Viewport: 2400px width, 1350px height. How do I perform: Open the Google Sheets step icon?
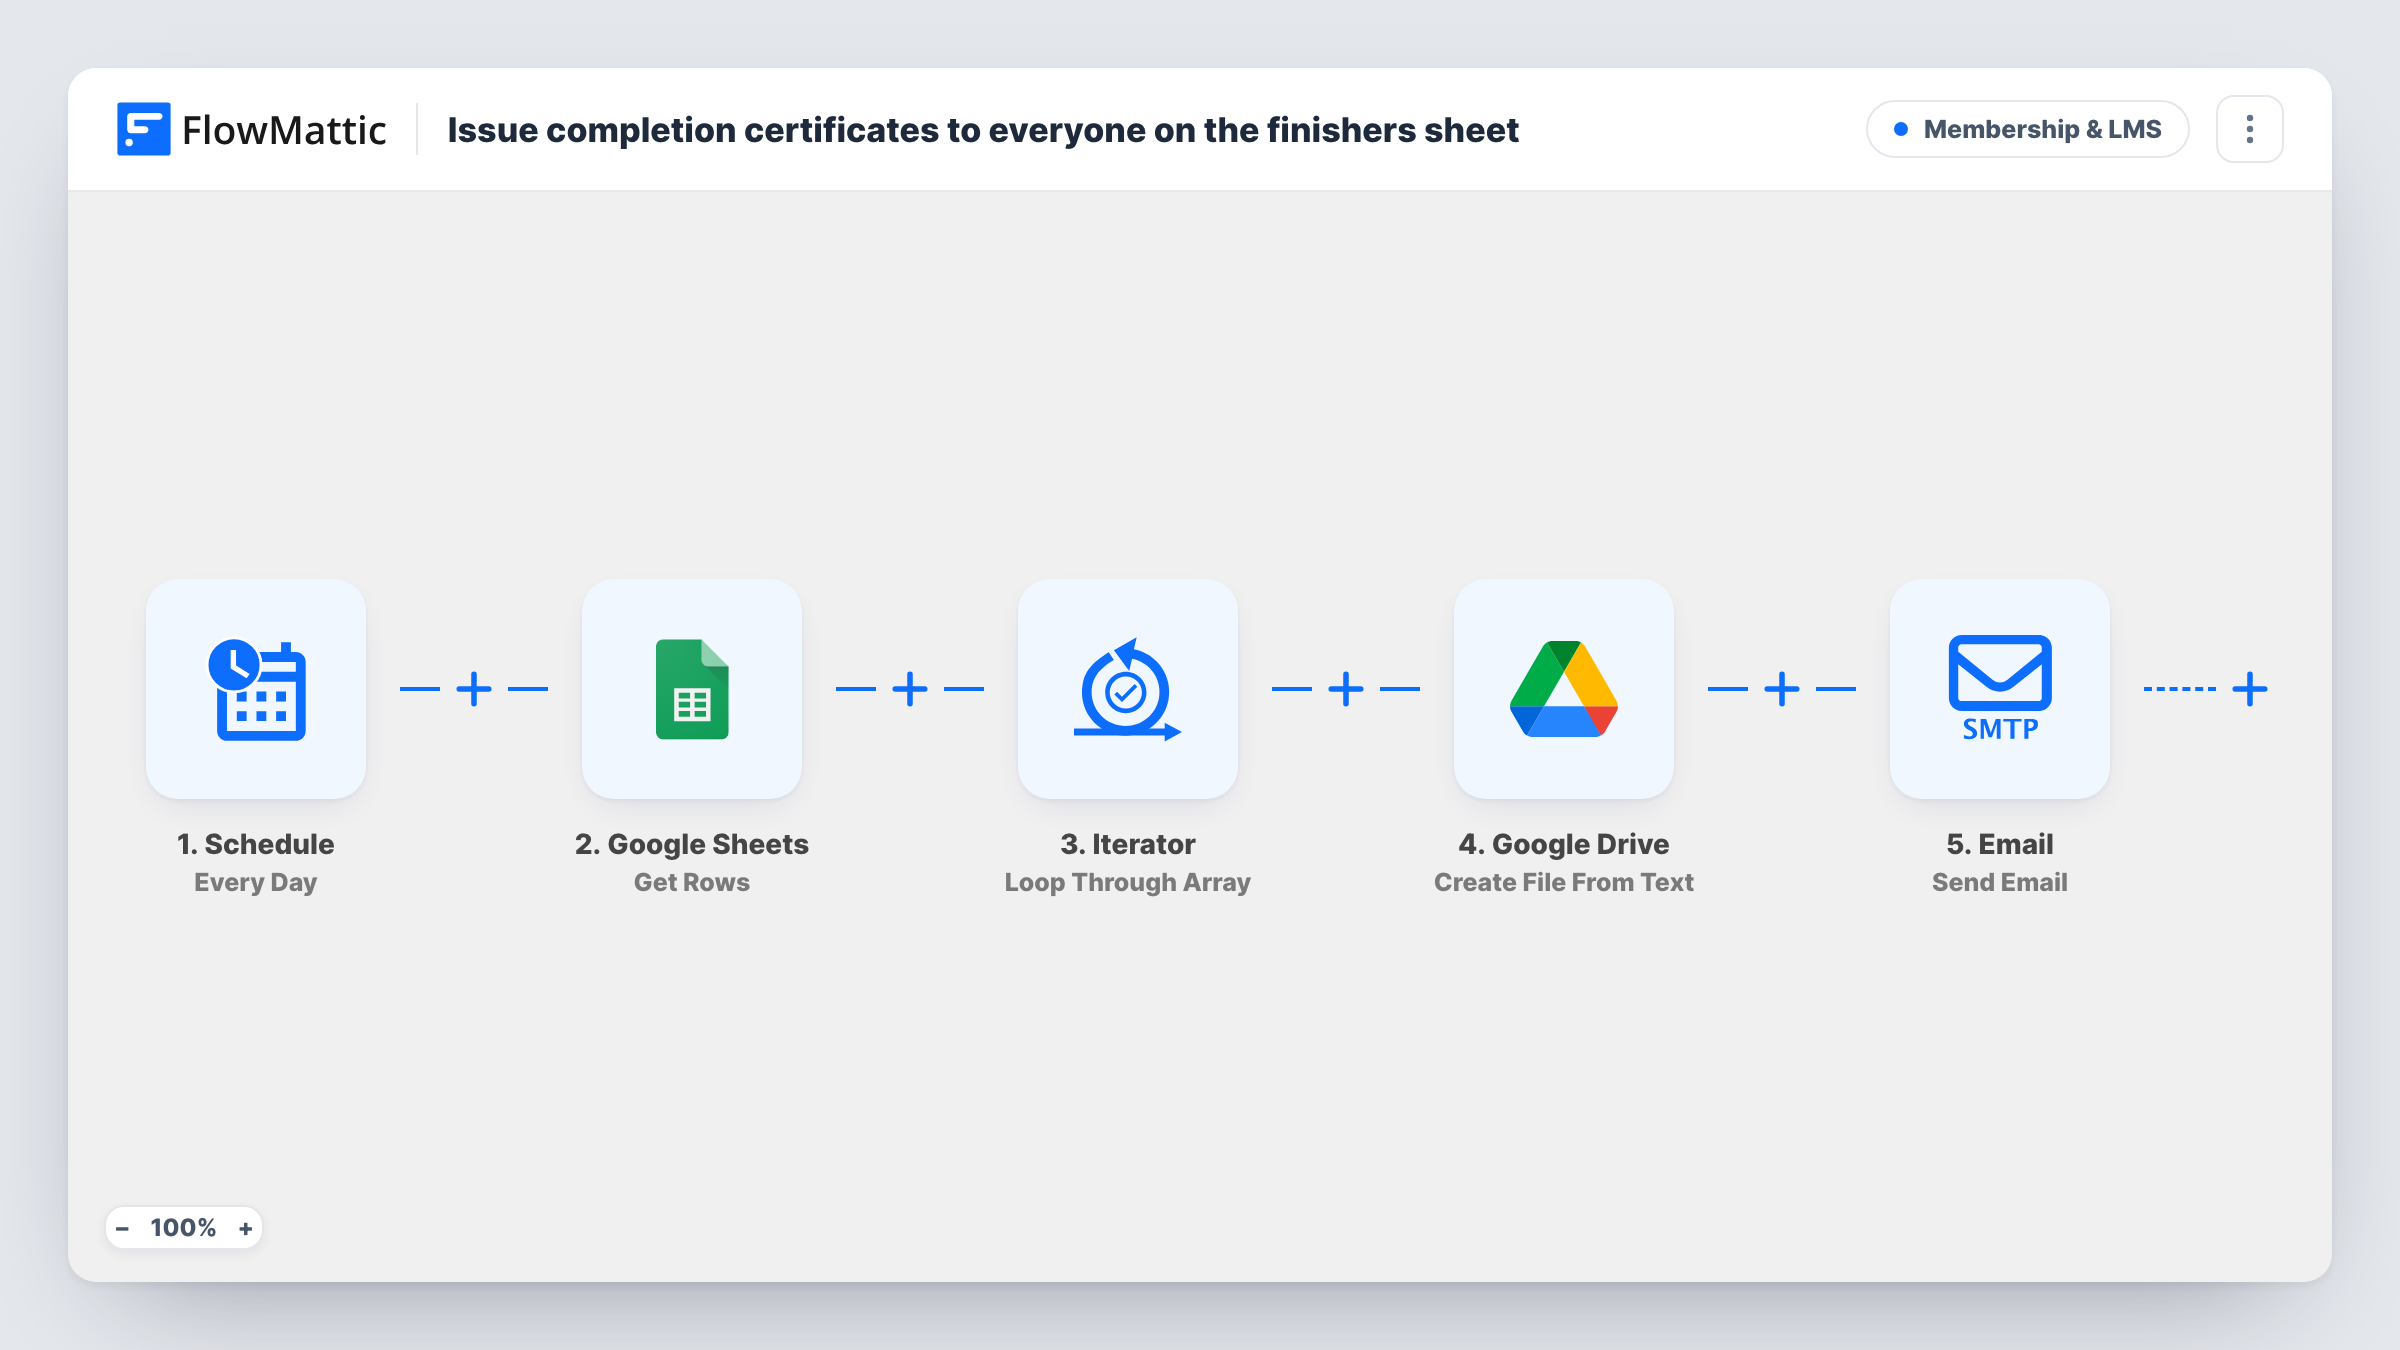(x=692, y=689)
